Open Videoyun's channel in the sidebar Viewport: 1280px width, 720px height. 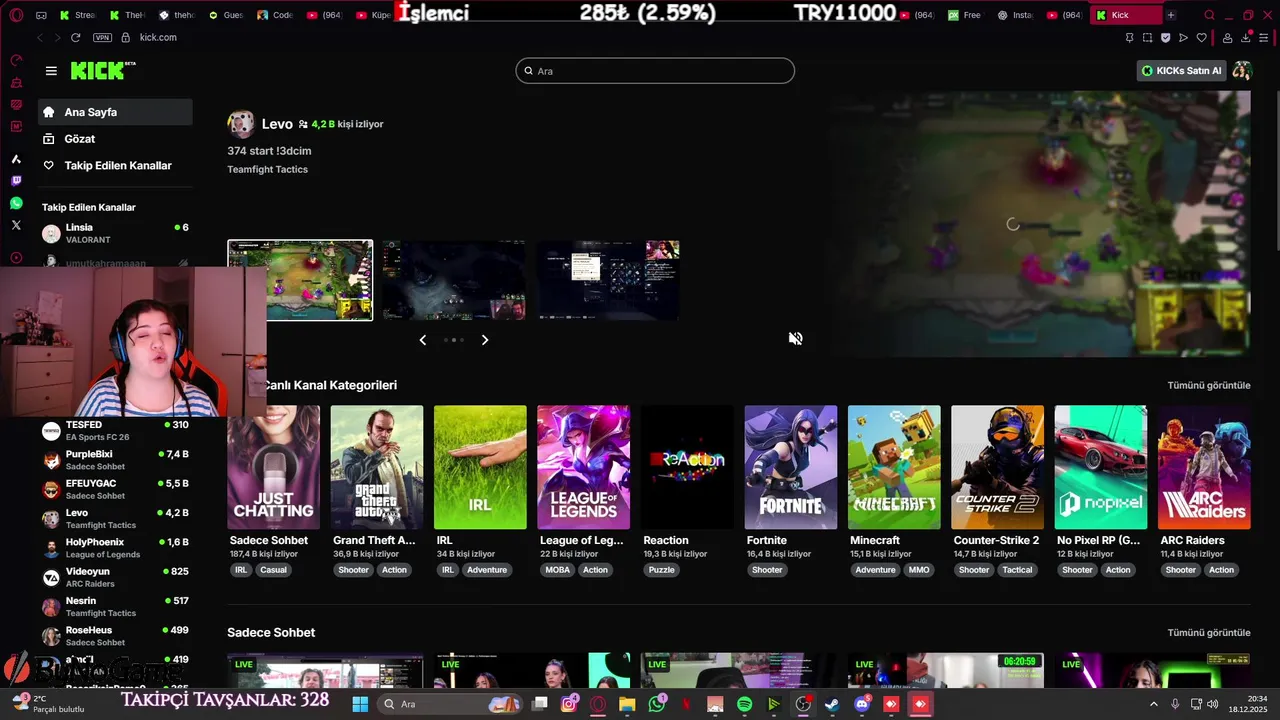click(115, 577)
